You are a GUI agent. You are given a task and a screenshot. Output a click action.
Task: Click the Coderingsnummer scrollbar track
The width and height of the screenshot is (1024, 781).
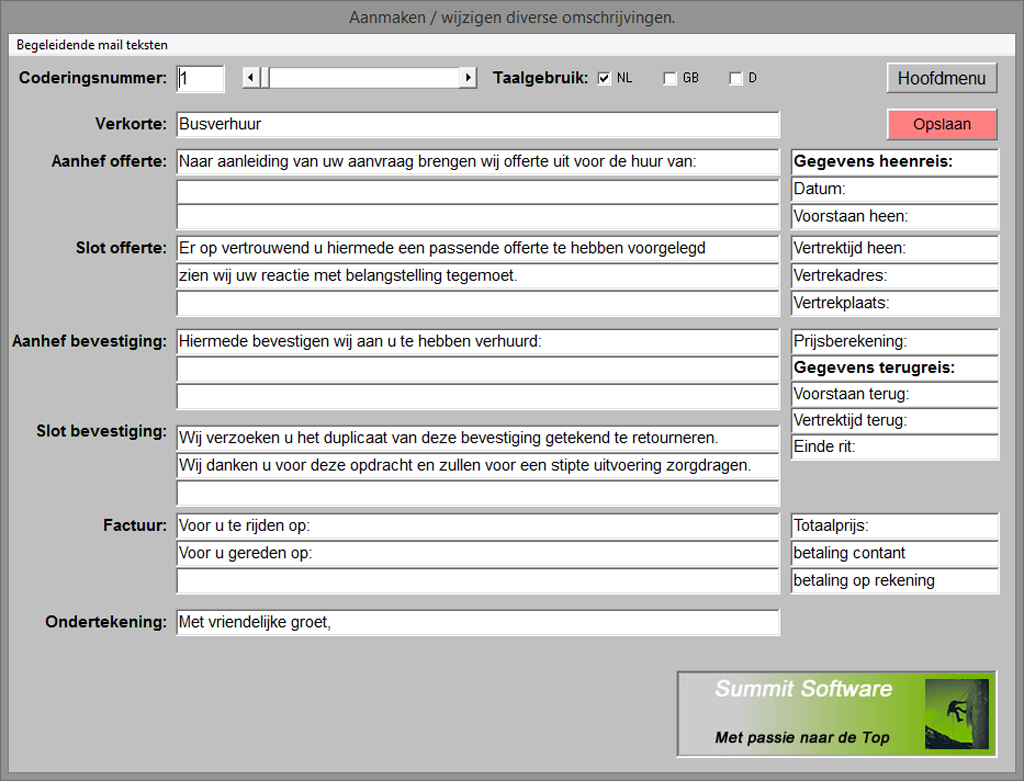coord(360,78)
